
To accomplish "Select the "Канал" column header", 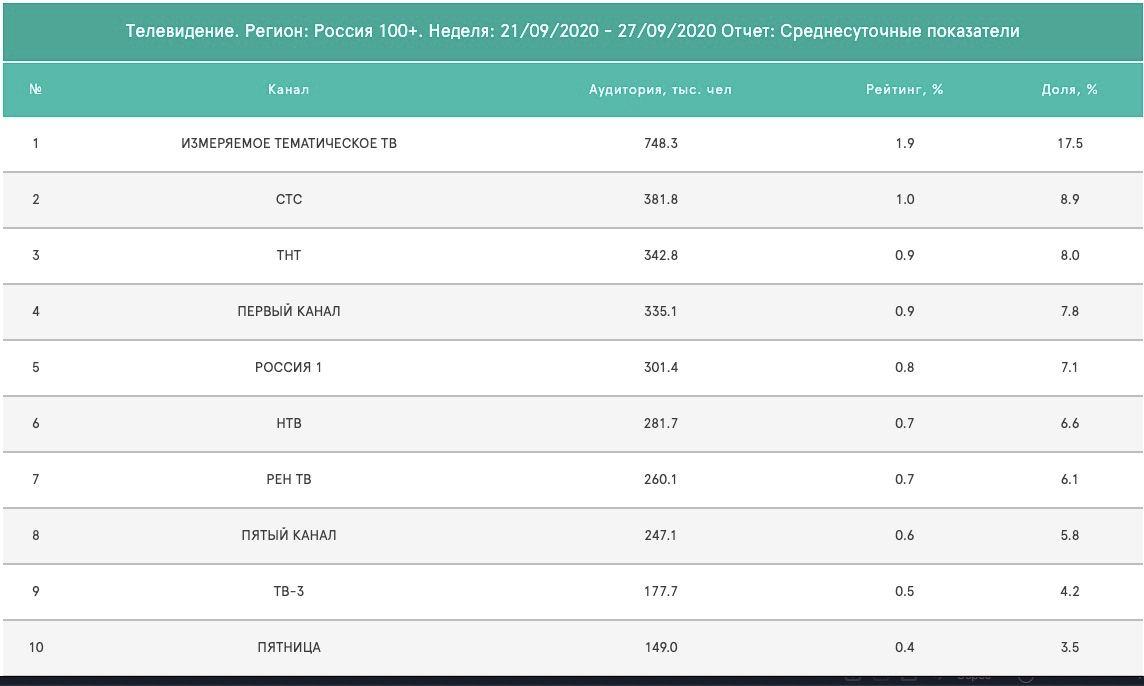I will (x=289, y=89).
